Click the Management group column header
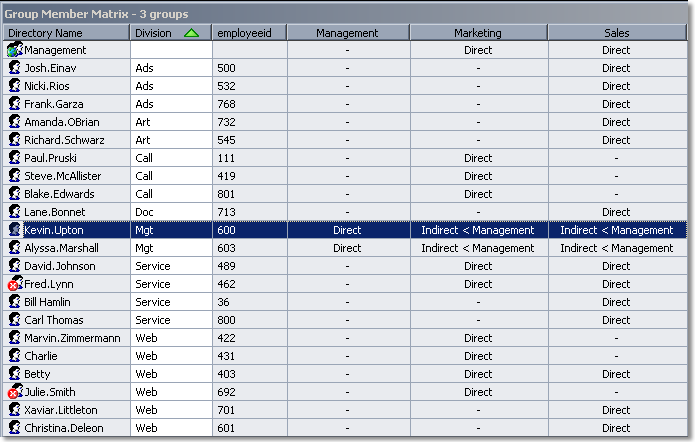This screenshot has width=695, height=442. 347,33
